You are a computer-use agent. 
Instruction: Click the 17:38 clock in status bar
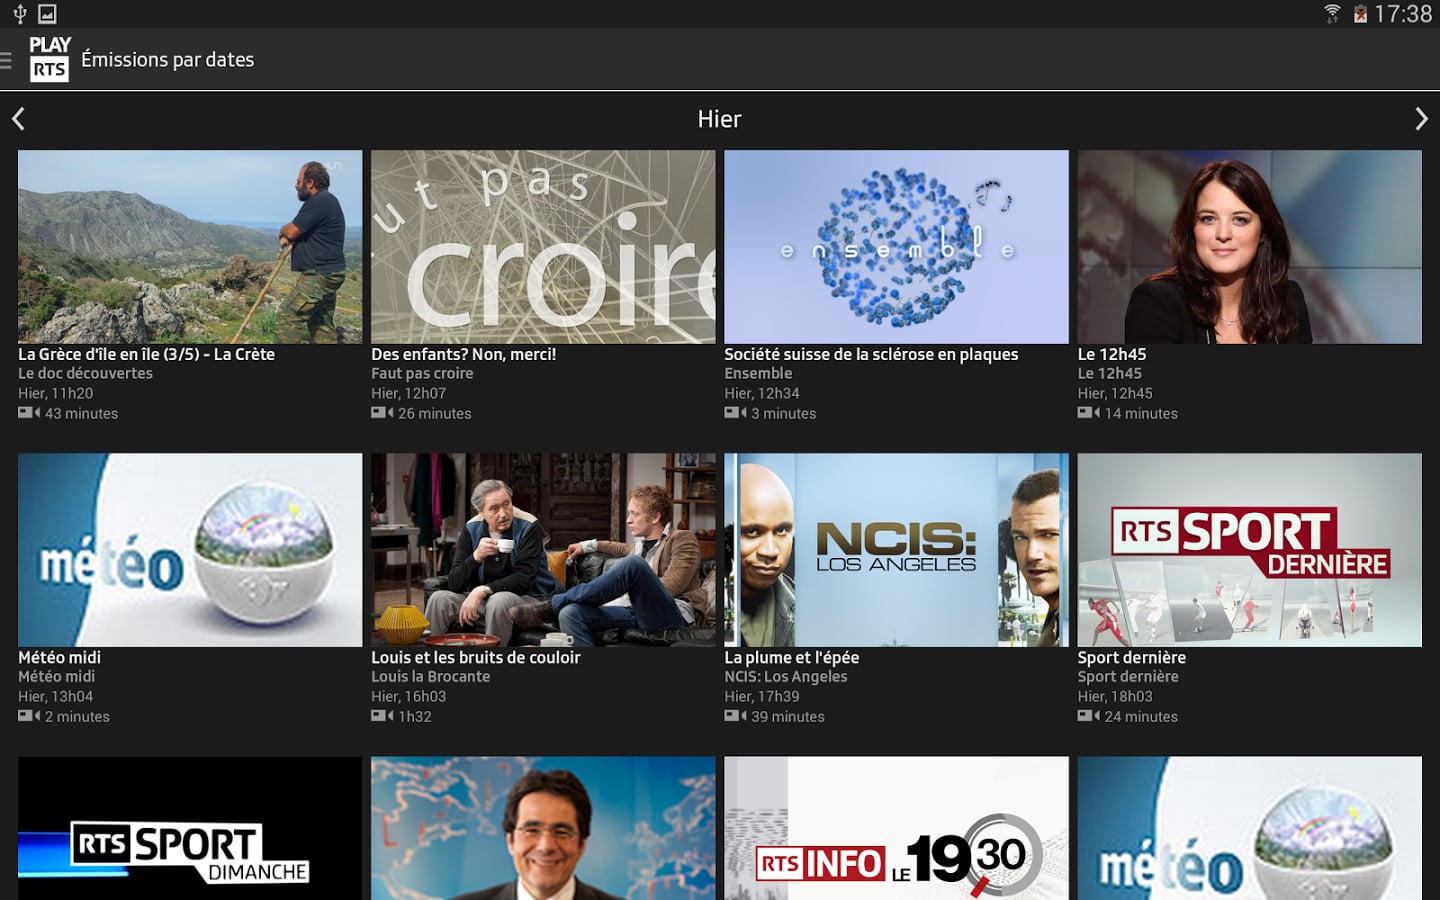[x=1403, y=14]
